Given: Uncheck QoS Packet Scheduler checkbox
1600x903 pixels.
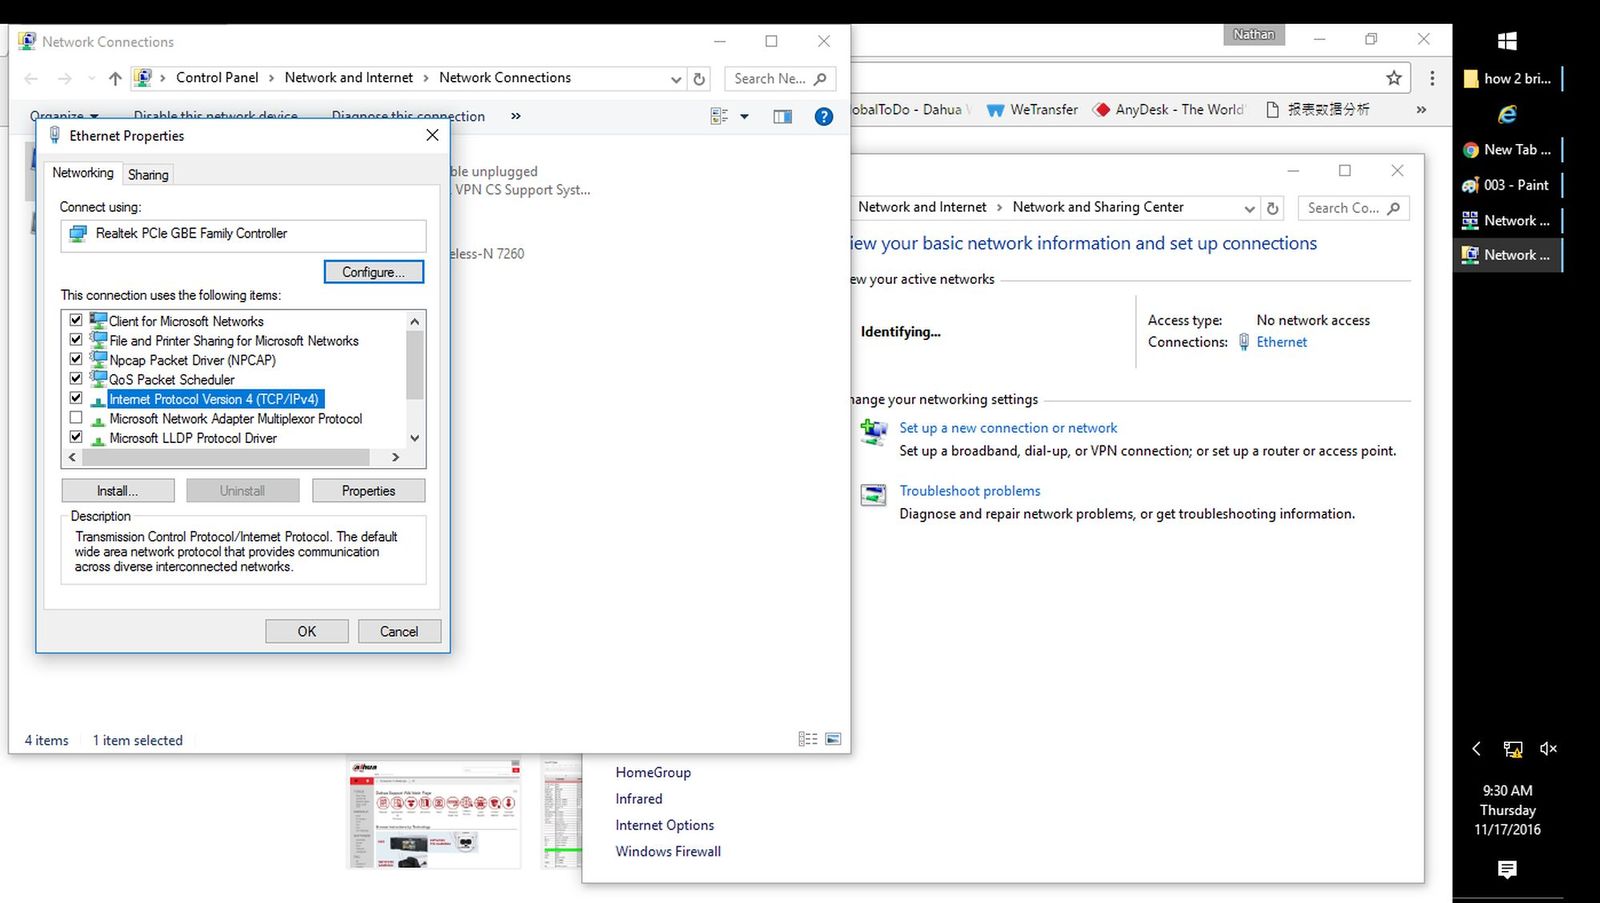Looking at the screenshot, I should 76,379.
